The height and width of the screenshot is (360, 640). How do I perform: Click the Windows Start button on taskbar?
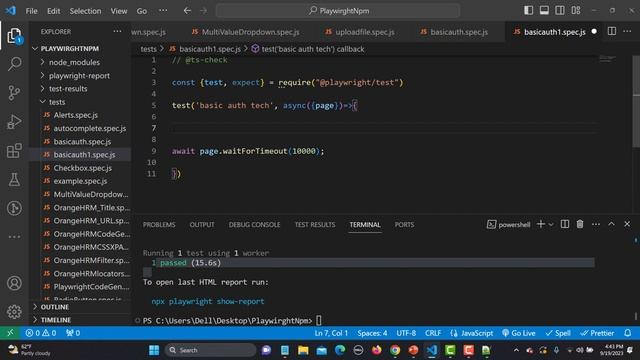point(154,350)
